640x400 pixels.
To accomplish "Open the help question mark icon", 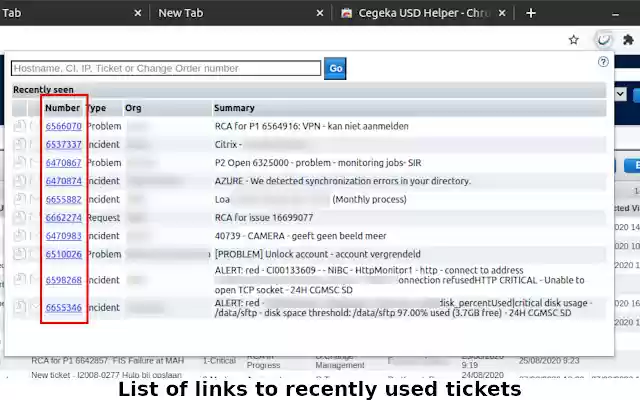I will click(x=603, y=62).
